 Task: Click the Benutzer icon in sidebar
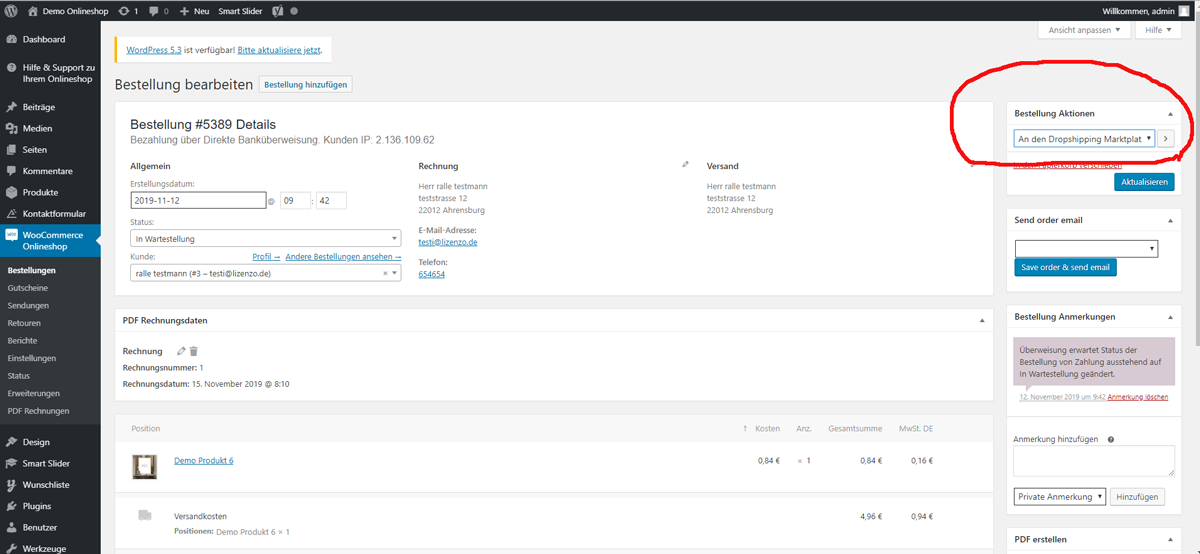pos(11,527)
